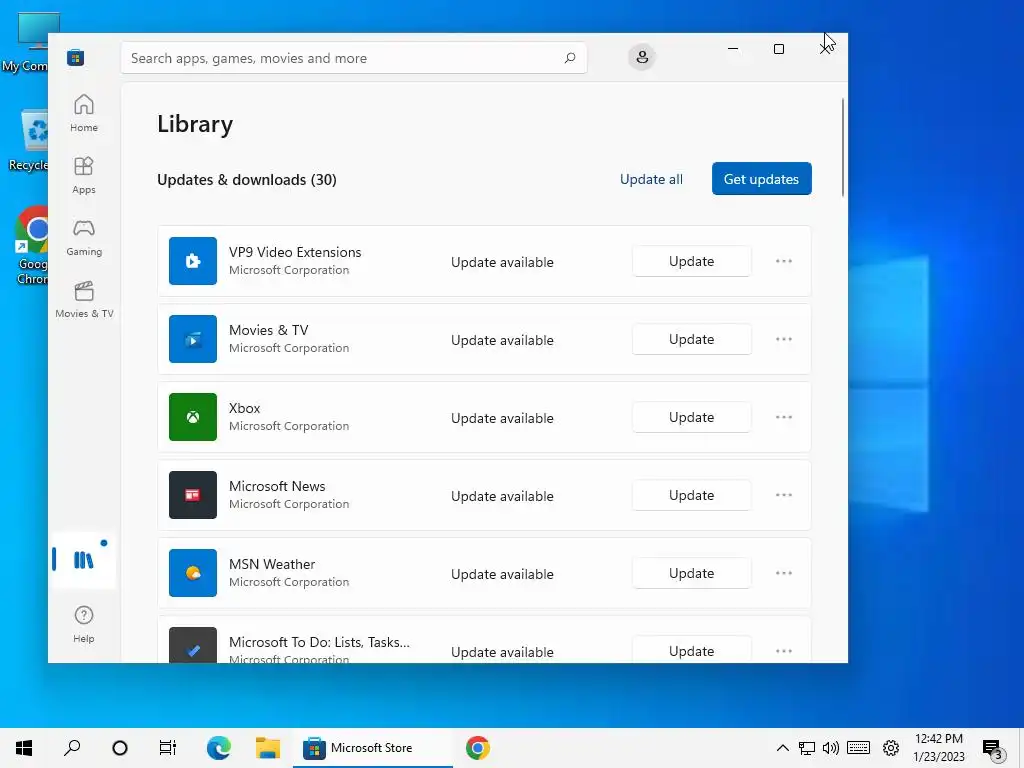Click the MSN Weather app icon
1024x768 pixels.
coord(193,573)
